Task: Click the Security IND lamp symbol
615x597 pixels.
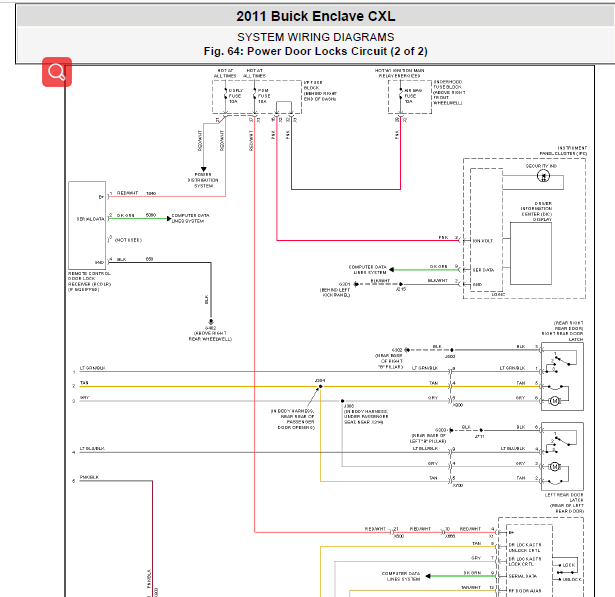Action: click(x=543, y=176)
